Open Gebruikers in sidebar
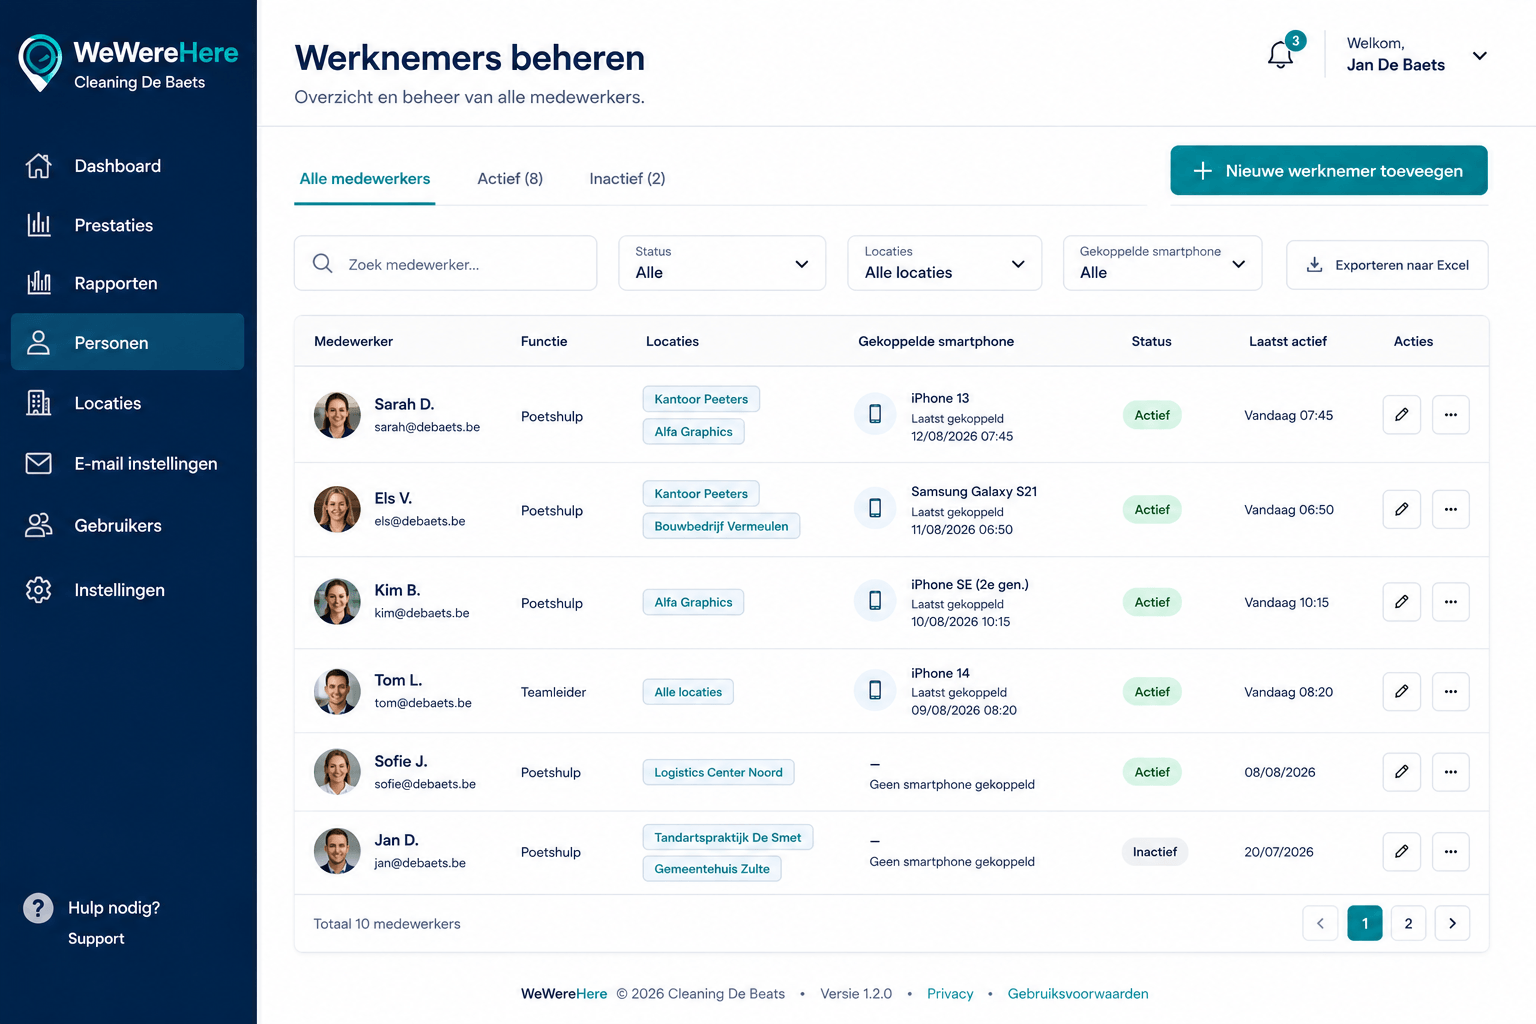Image resolution: width=1536 pixels, height=1024 pixels. point(128,525)
